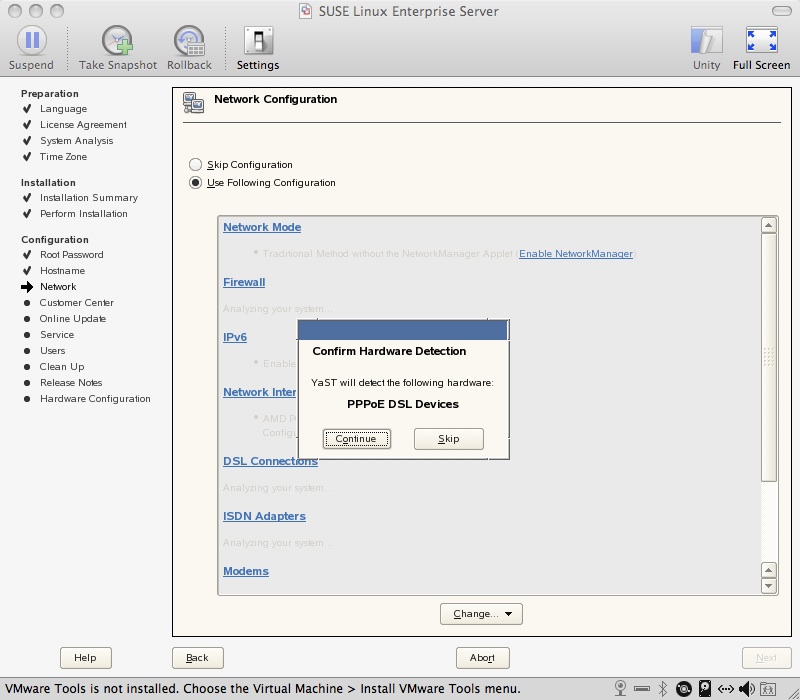The height and width of the screenshot is (700, 800).
Task: Click the Hostname step
Action: click(x=62, y=270)
